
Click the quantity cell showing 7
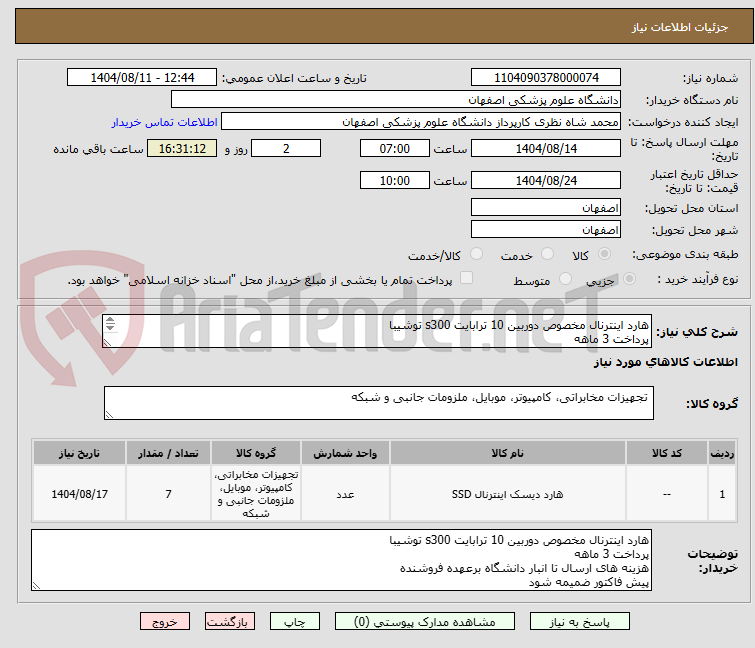168,494
